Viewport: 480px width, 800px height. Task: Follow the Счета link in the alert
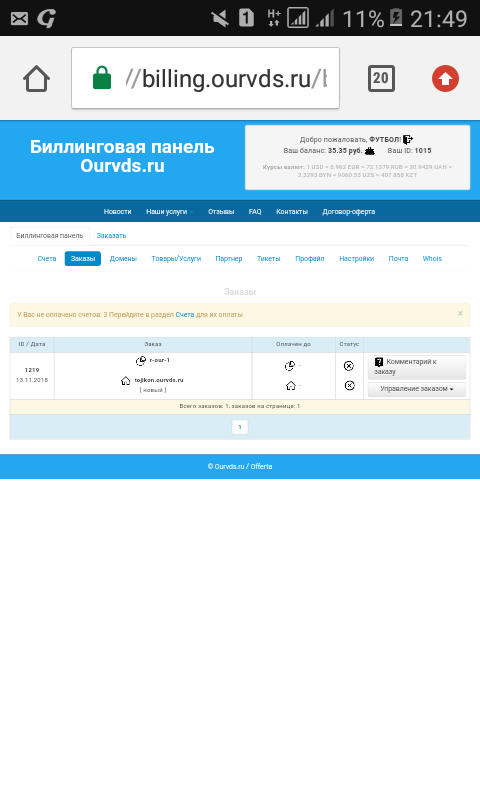[x=185, y=315]
